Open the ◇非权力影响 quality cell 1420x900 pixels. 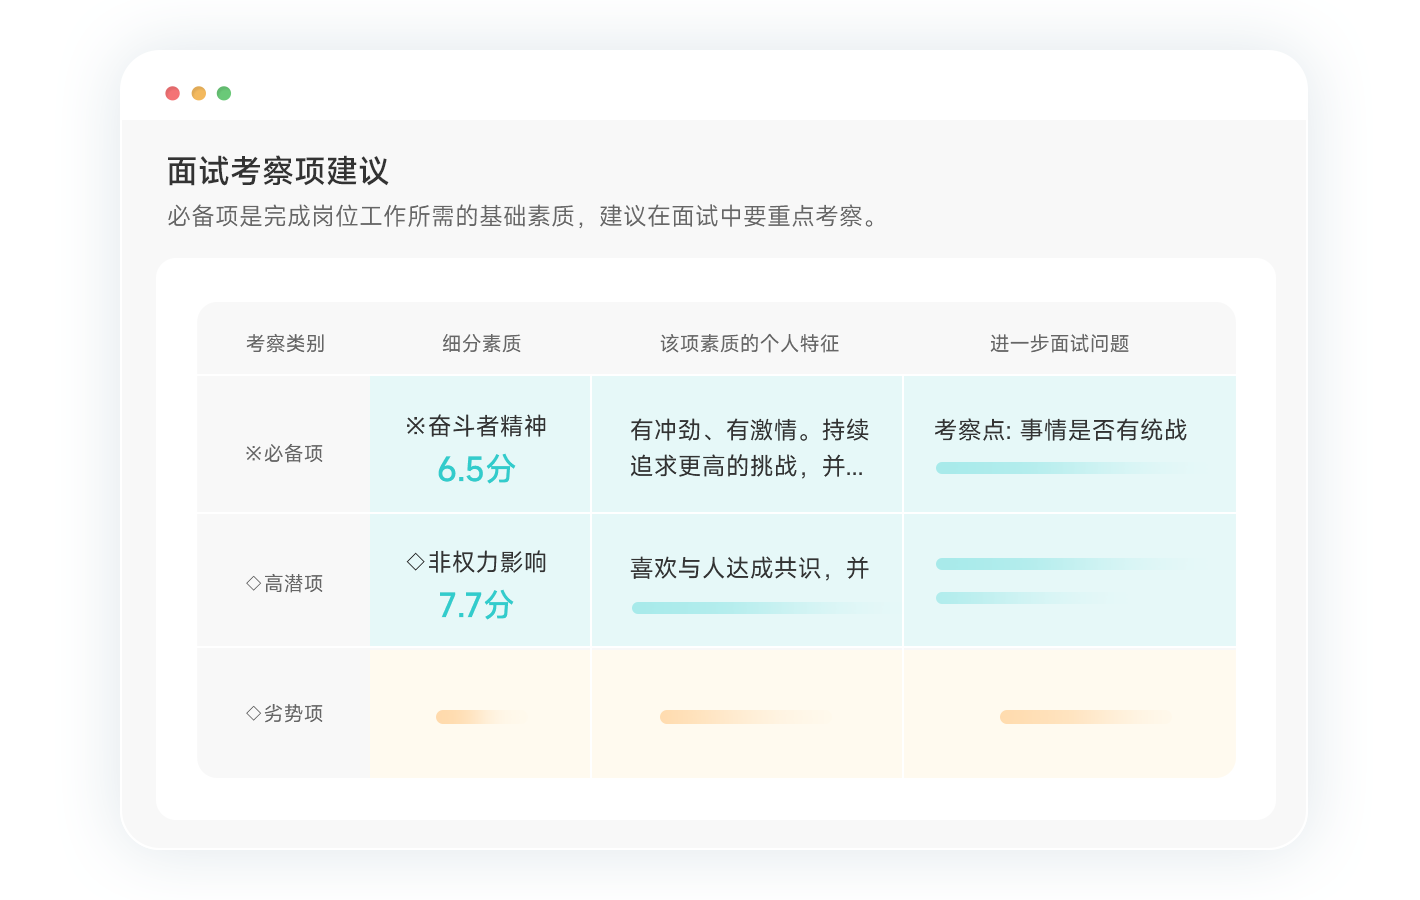pyautogui.click(x=476, y=563)
